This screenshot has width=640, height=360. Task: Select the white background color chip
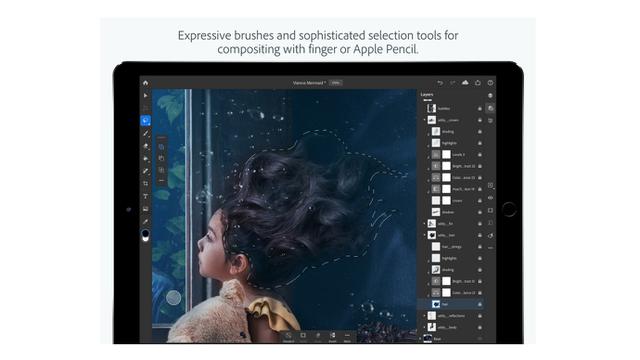click(146, 239)
